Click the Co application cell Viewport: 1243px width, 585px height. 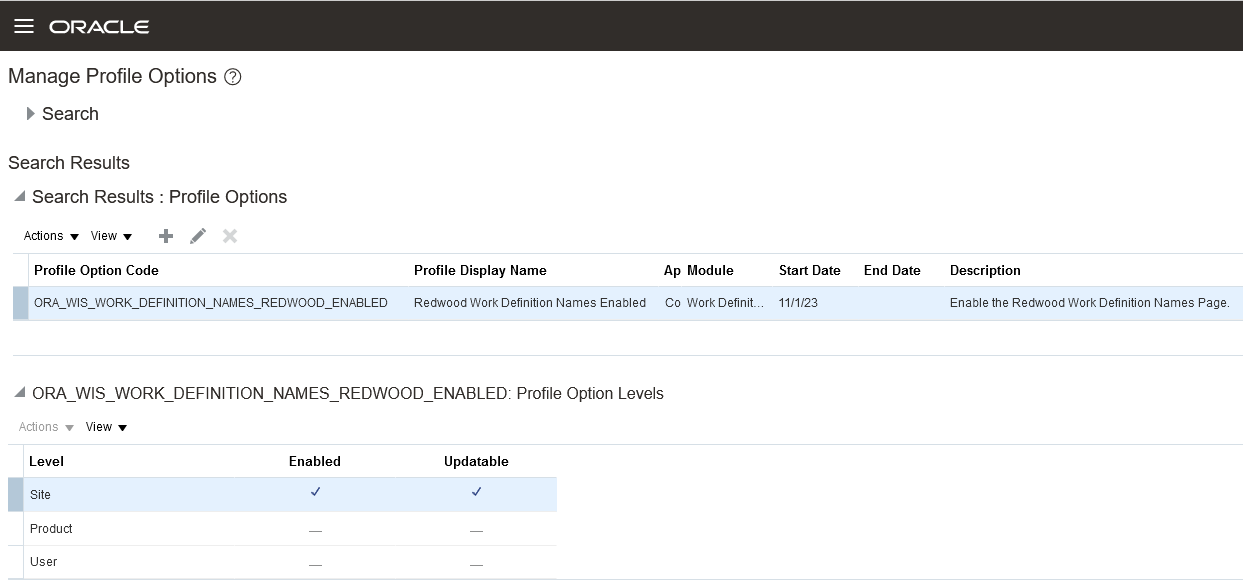point(672,303)
